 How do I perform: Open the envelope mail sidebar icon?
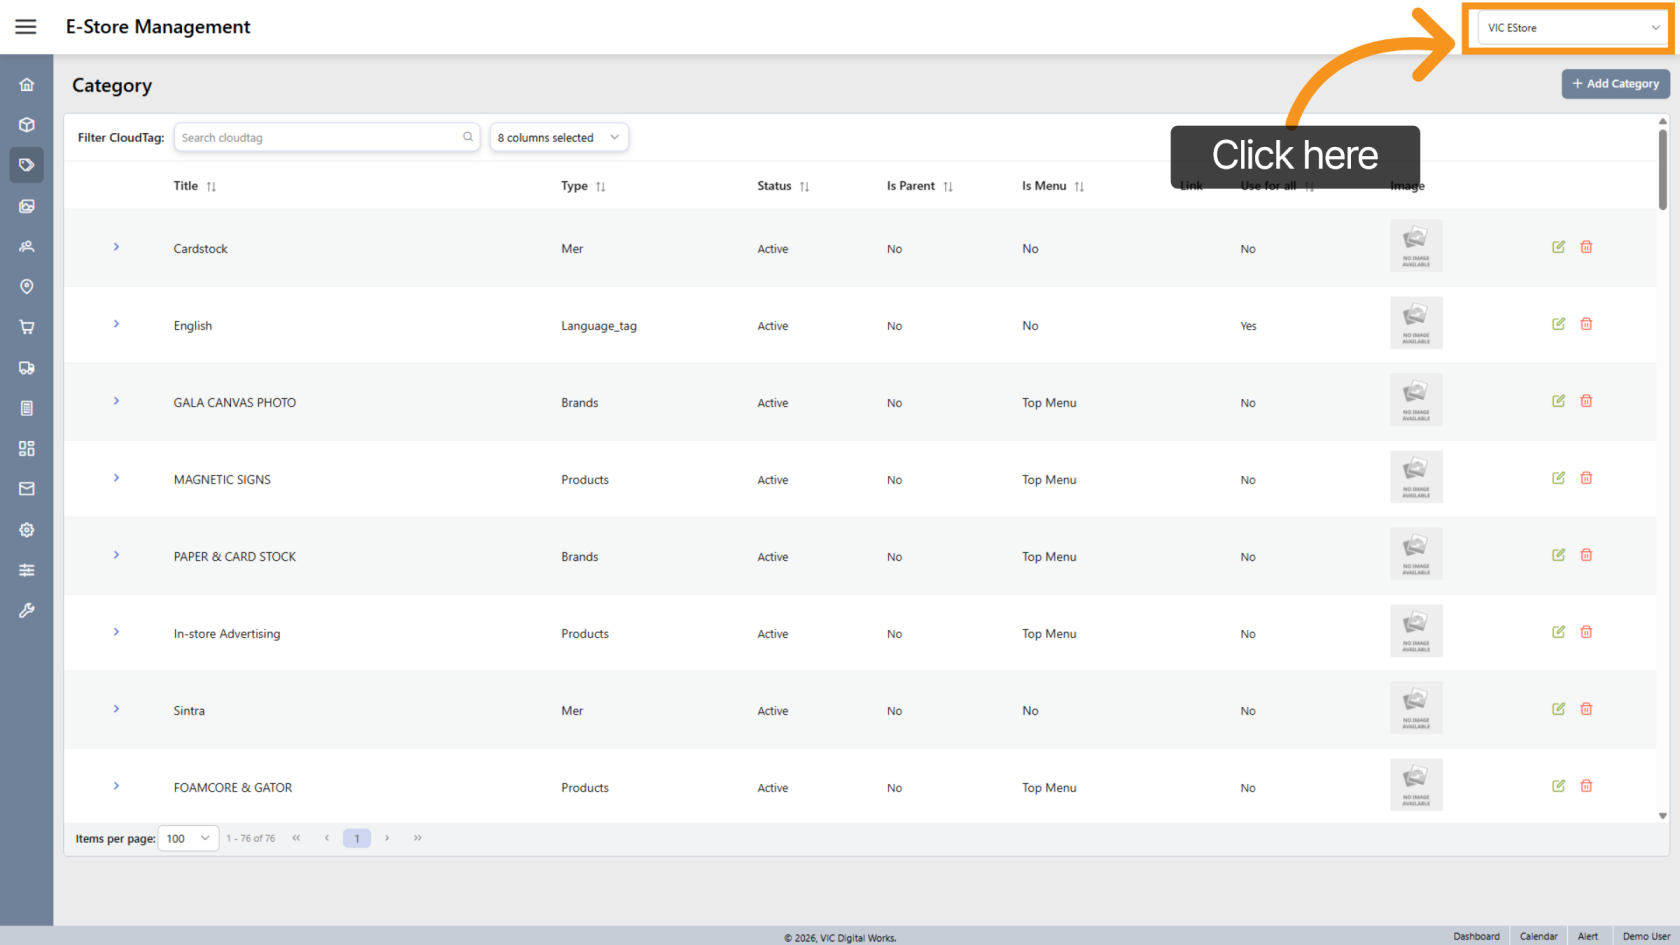pyautogui.click(x=27, y=489)
